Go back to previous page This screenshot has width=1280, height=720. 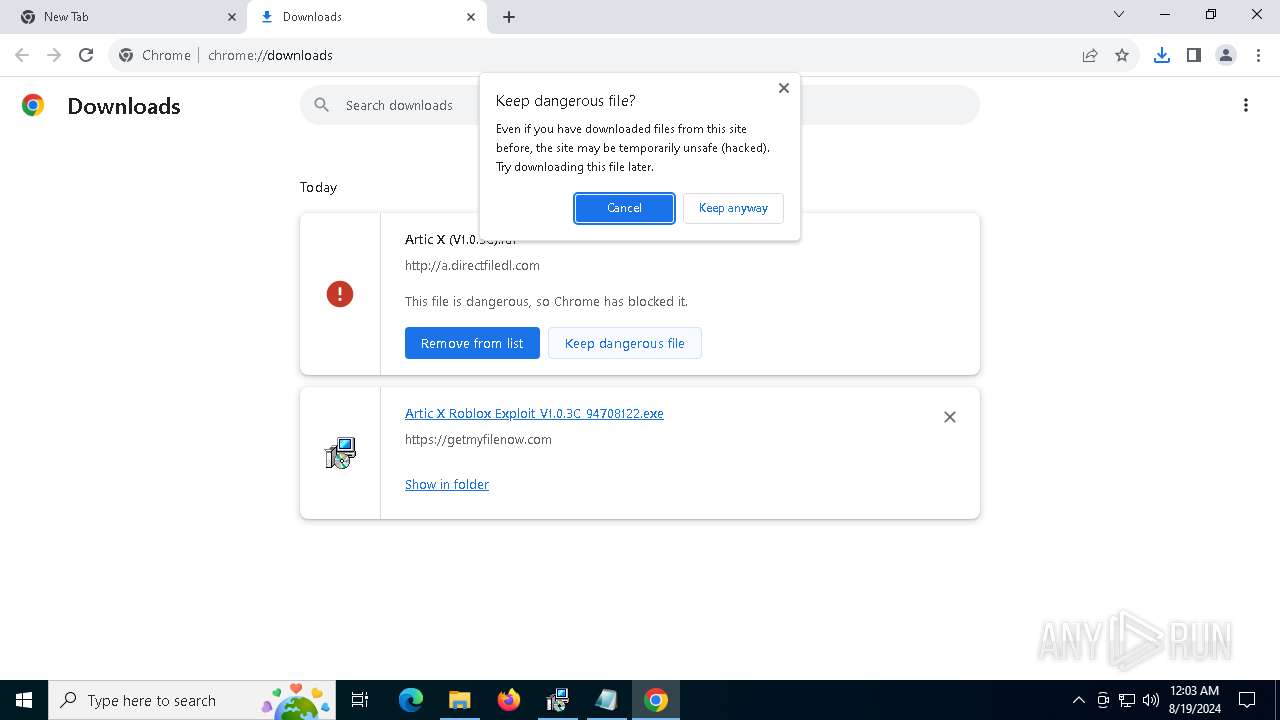pyautogui.click(x=22, y=55)
